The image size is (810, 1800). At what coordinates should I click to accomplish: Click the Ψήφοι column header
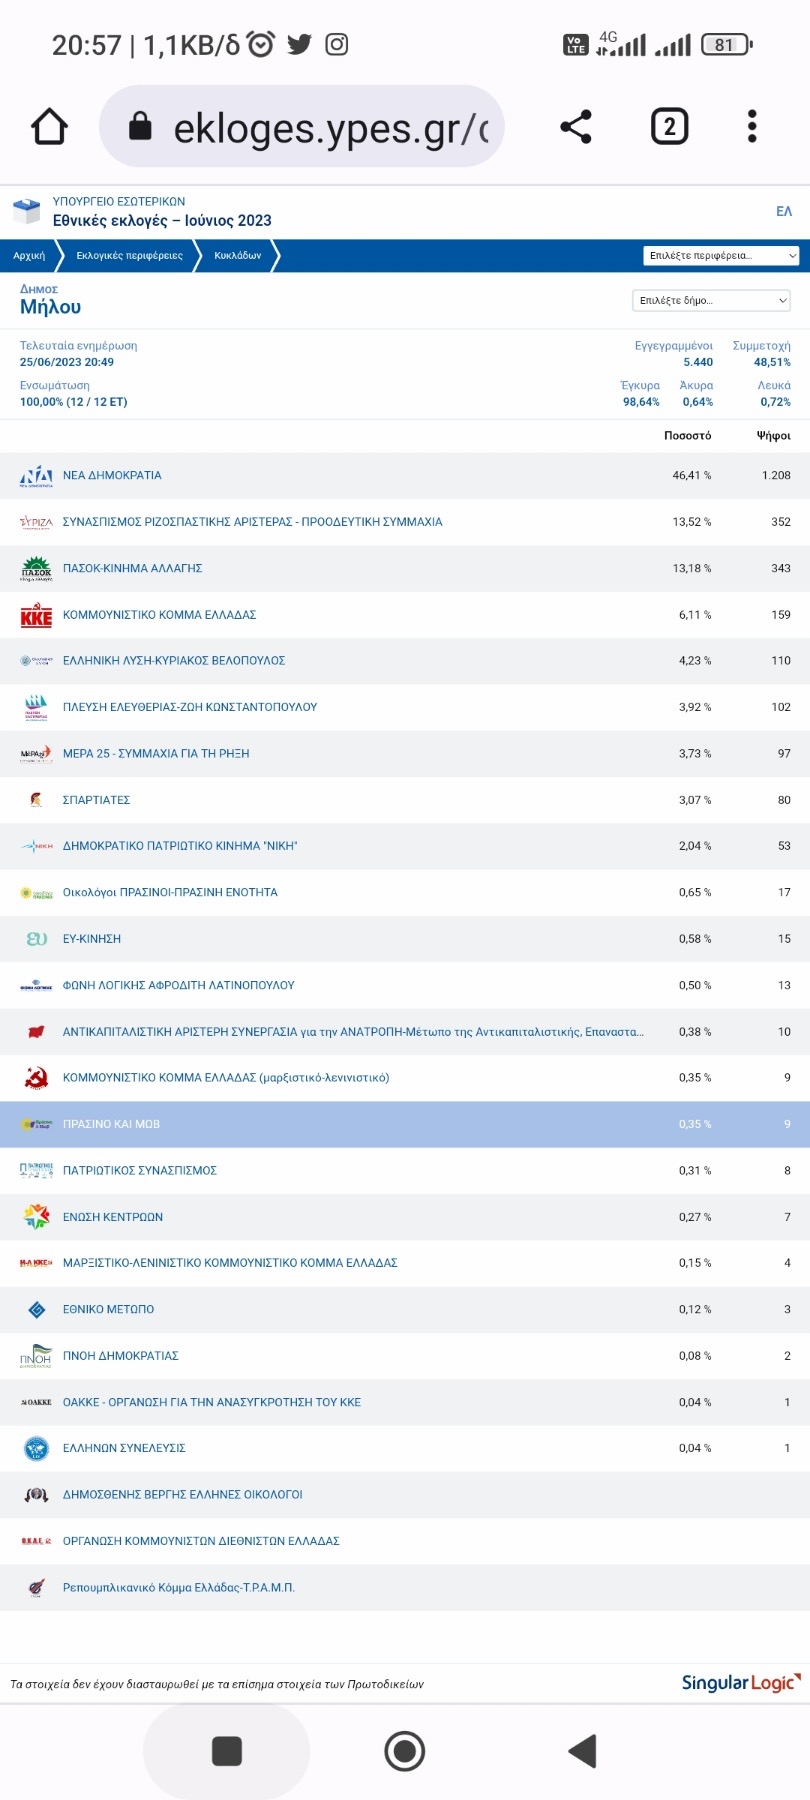[774, 436]
